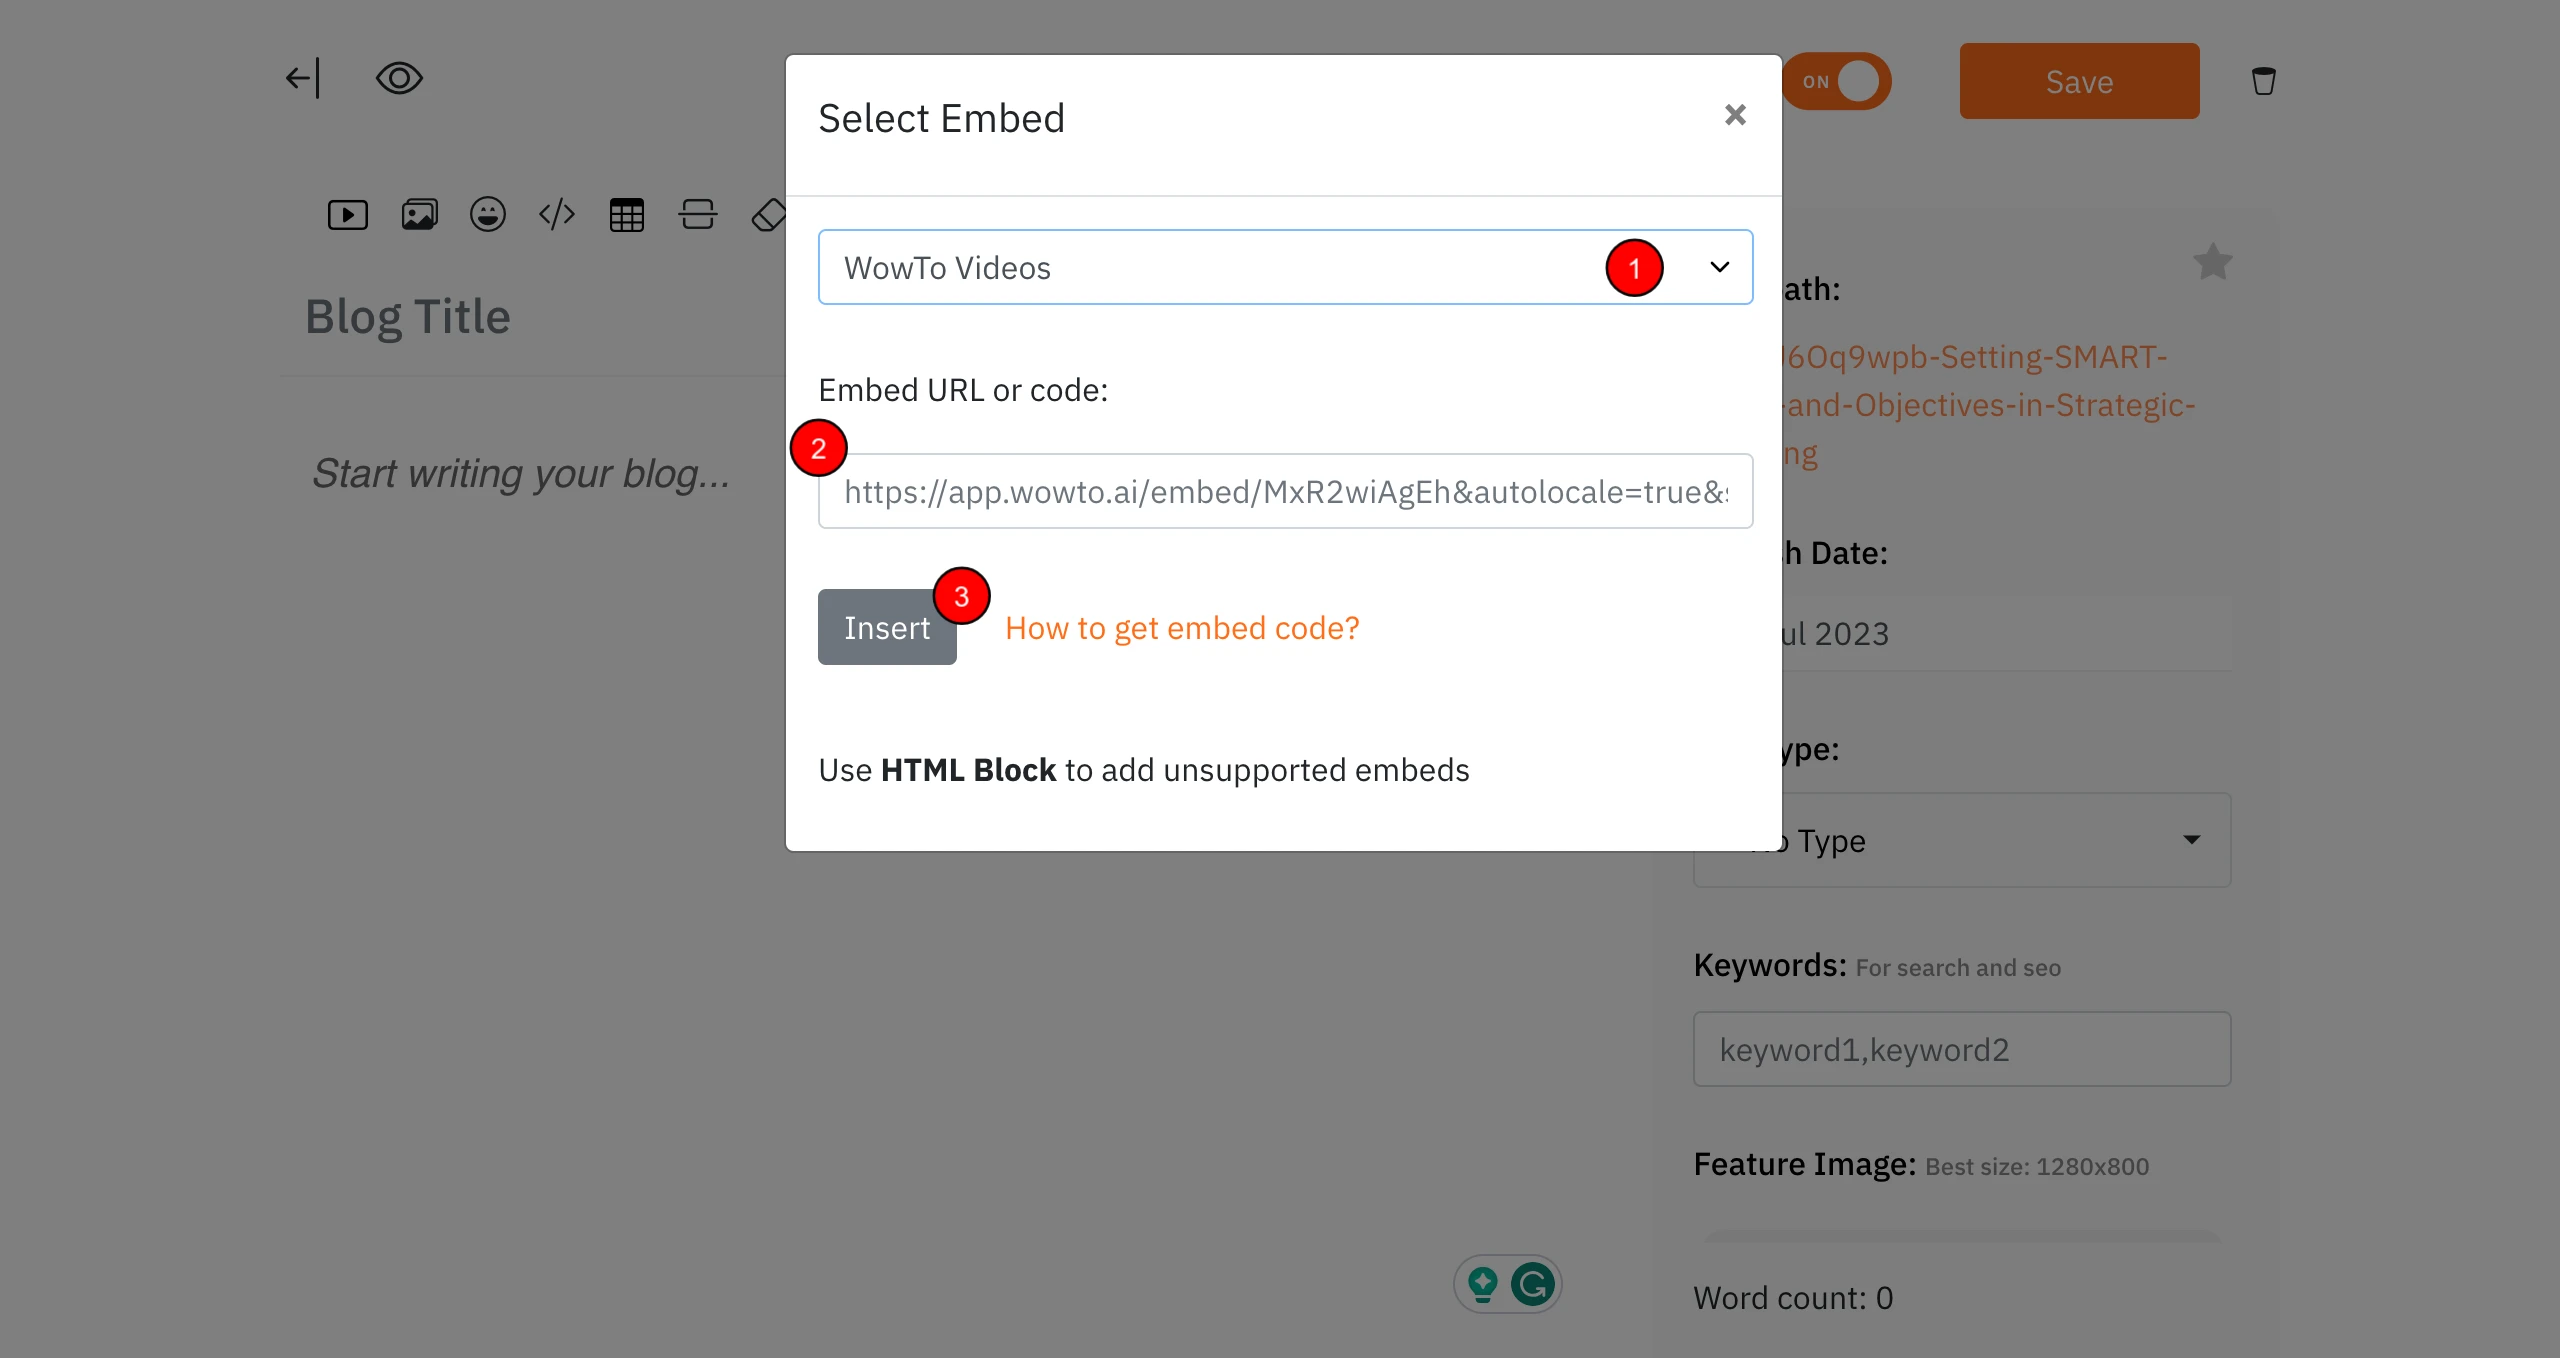
Task: Mark the blog with the star icon
Action: (2212, 262)
